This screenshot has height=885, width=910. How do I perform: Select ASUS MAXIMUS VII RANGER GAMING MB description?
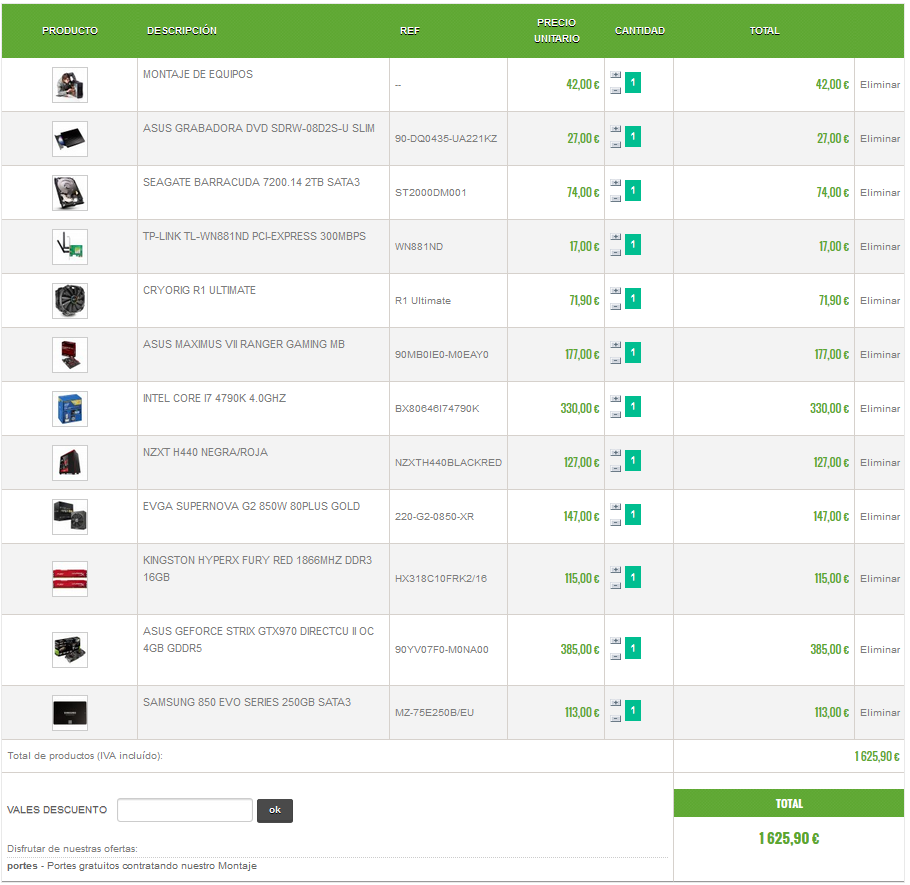pos(244,344)
